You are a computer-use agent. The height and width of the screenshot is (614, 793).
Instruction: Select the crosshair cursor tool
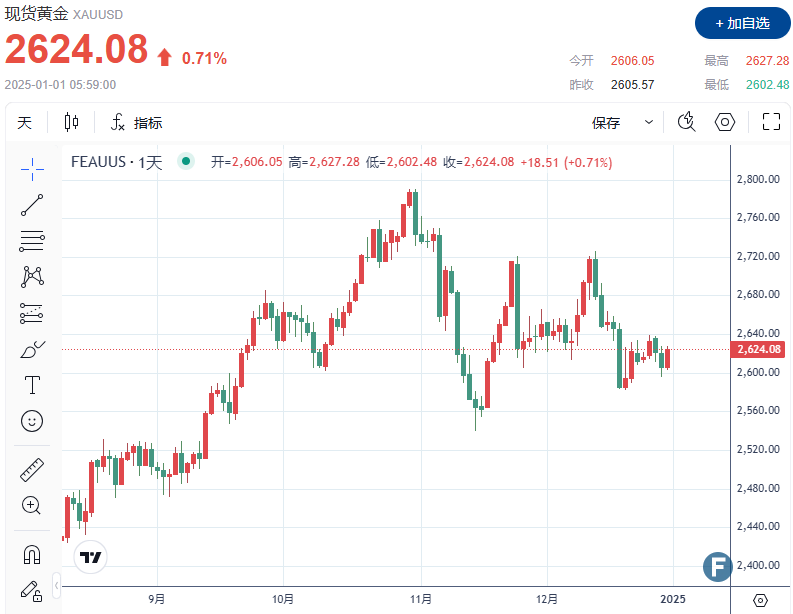pos(32,168)
